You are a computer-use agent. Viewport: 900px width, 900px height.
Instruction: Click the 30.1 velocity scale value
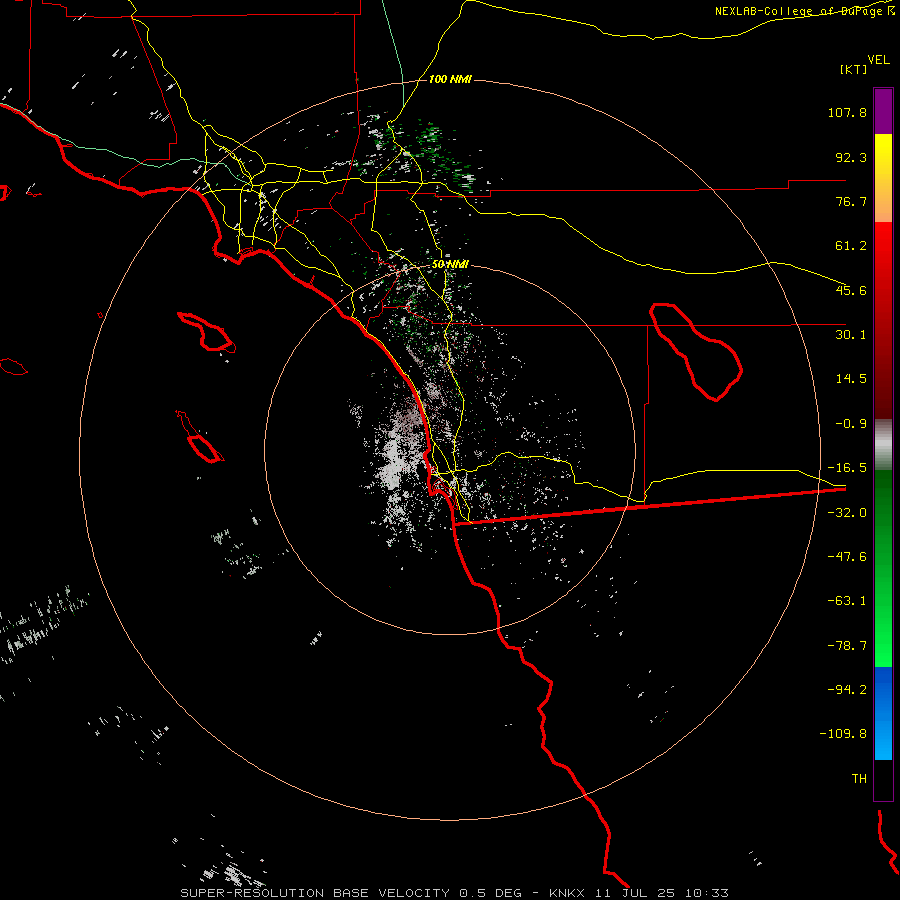click(x=851, y=335)
